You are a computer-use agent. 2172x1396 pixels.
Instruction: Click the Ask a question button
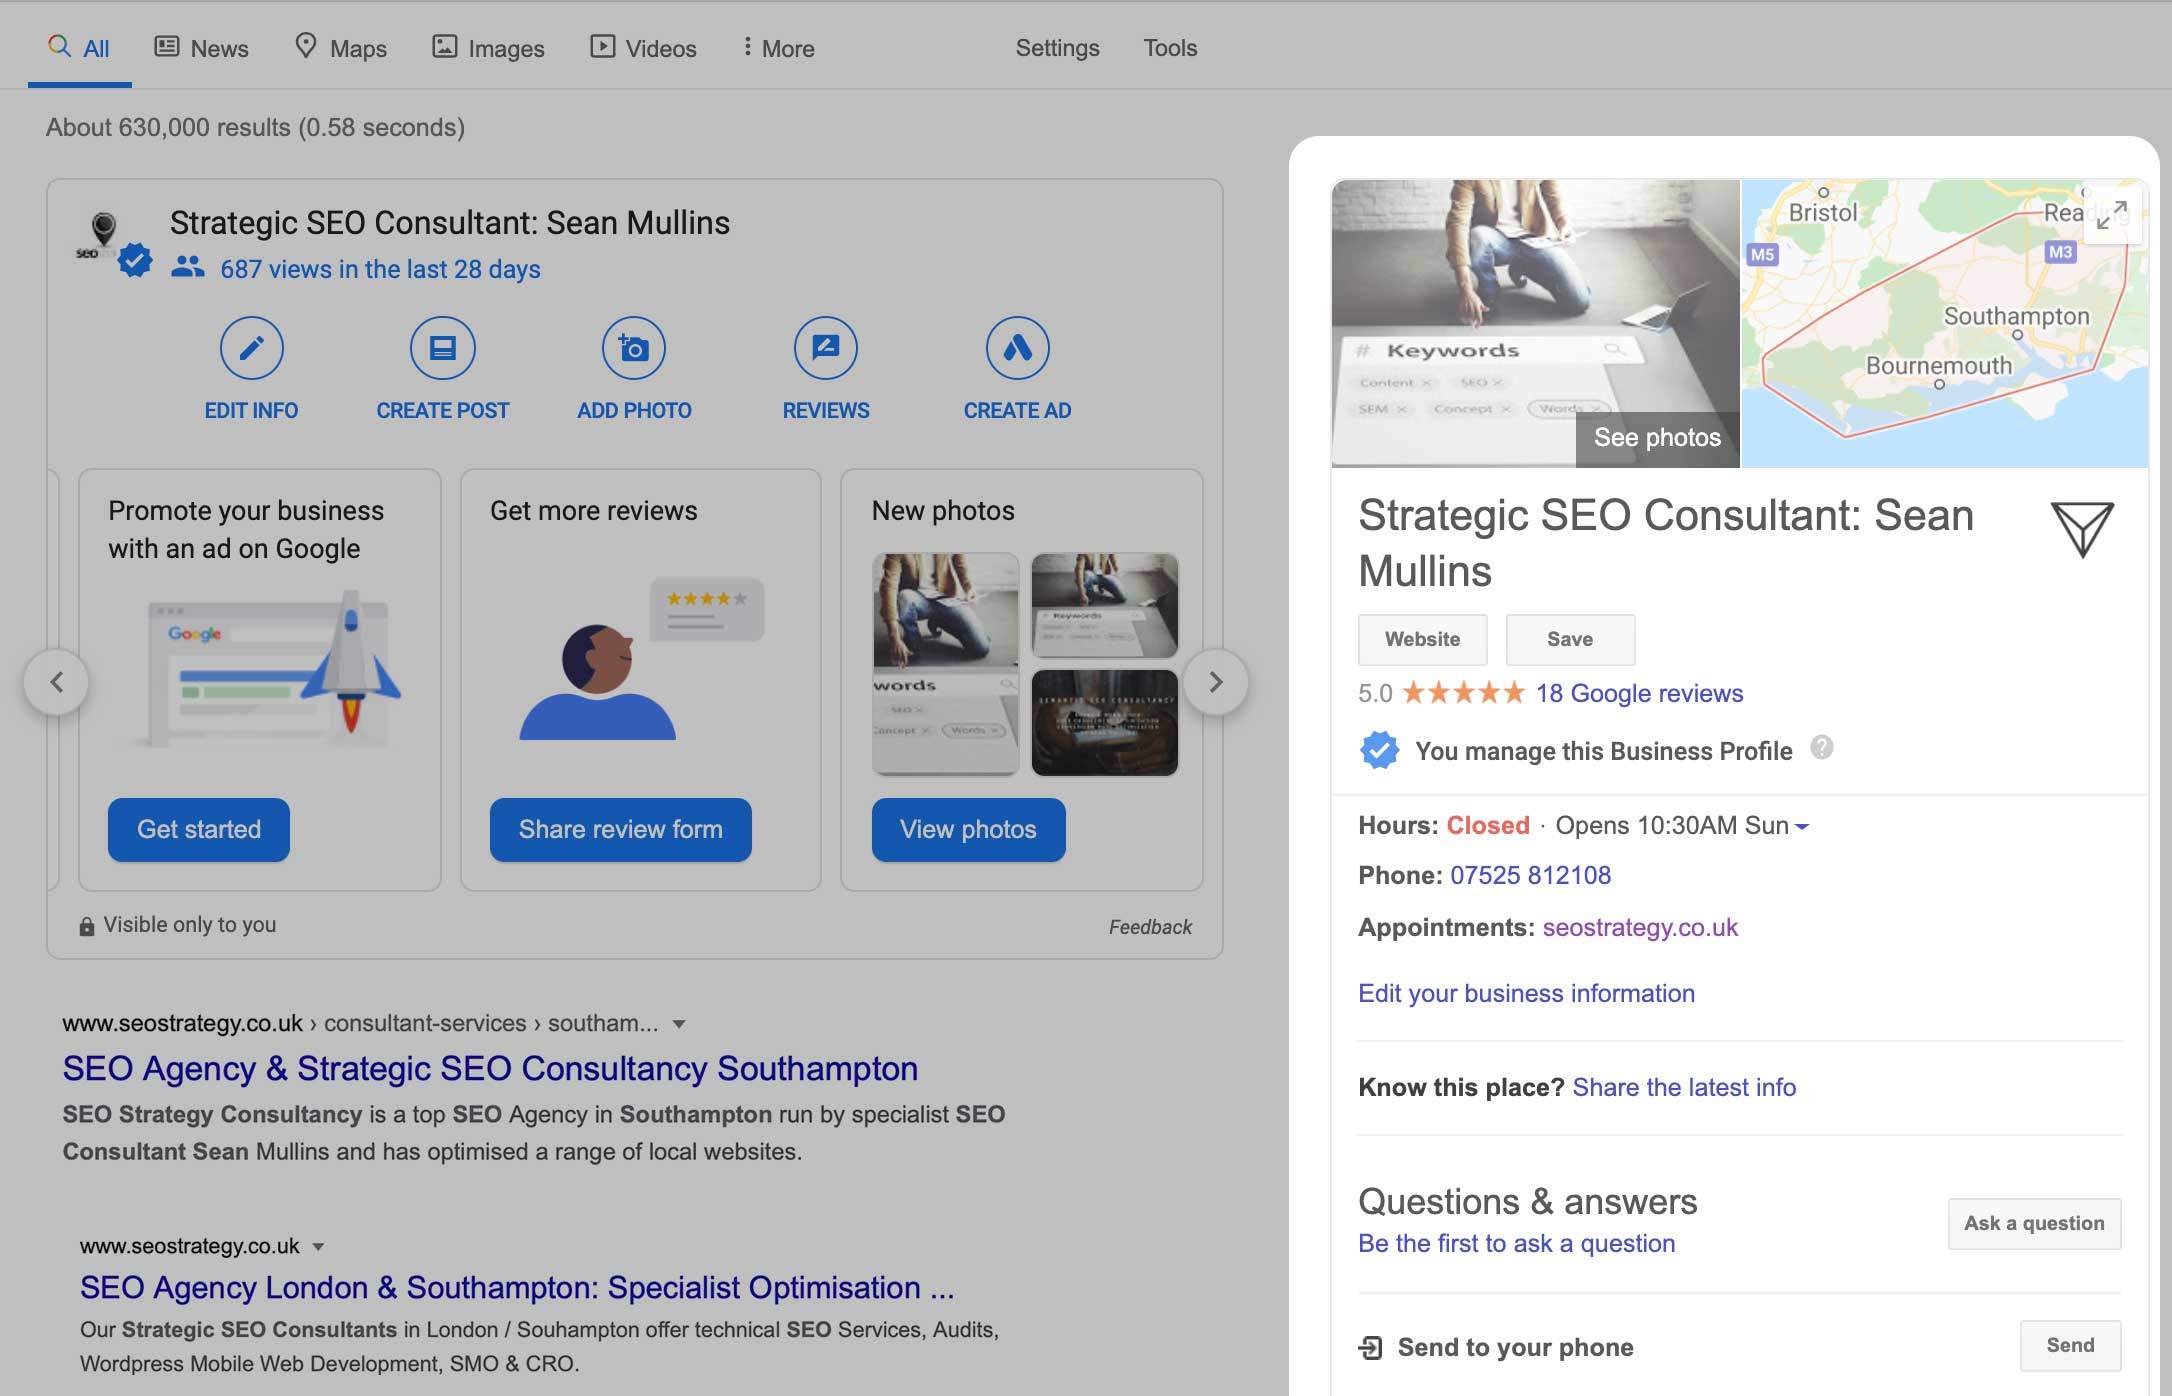[2034, 1223]
